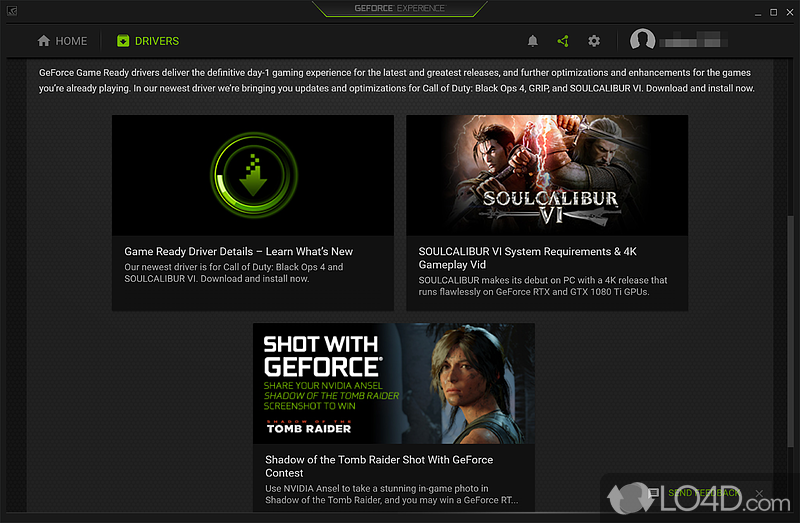Open 'Shadow of the Tomb Raider Shot With GeForce Contest'

[379, 466]
